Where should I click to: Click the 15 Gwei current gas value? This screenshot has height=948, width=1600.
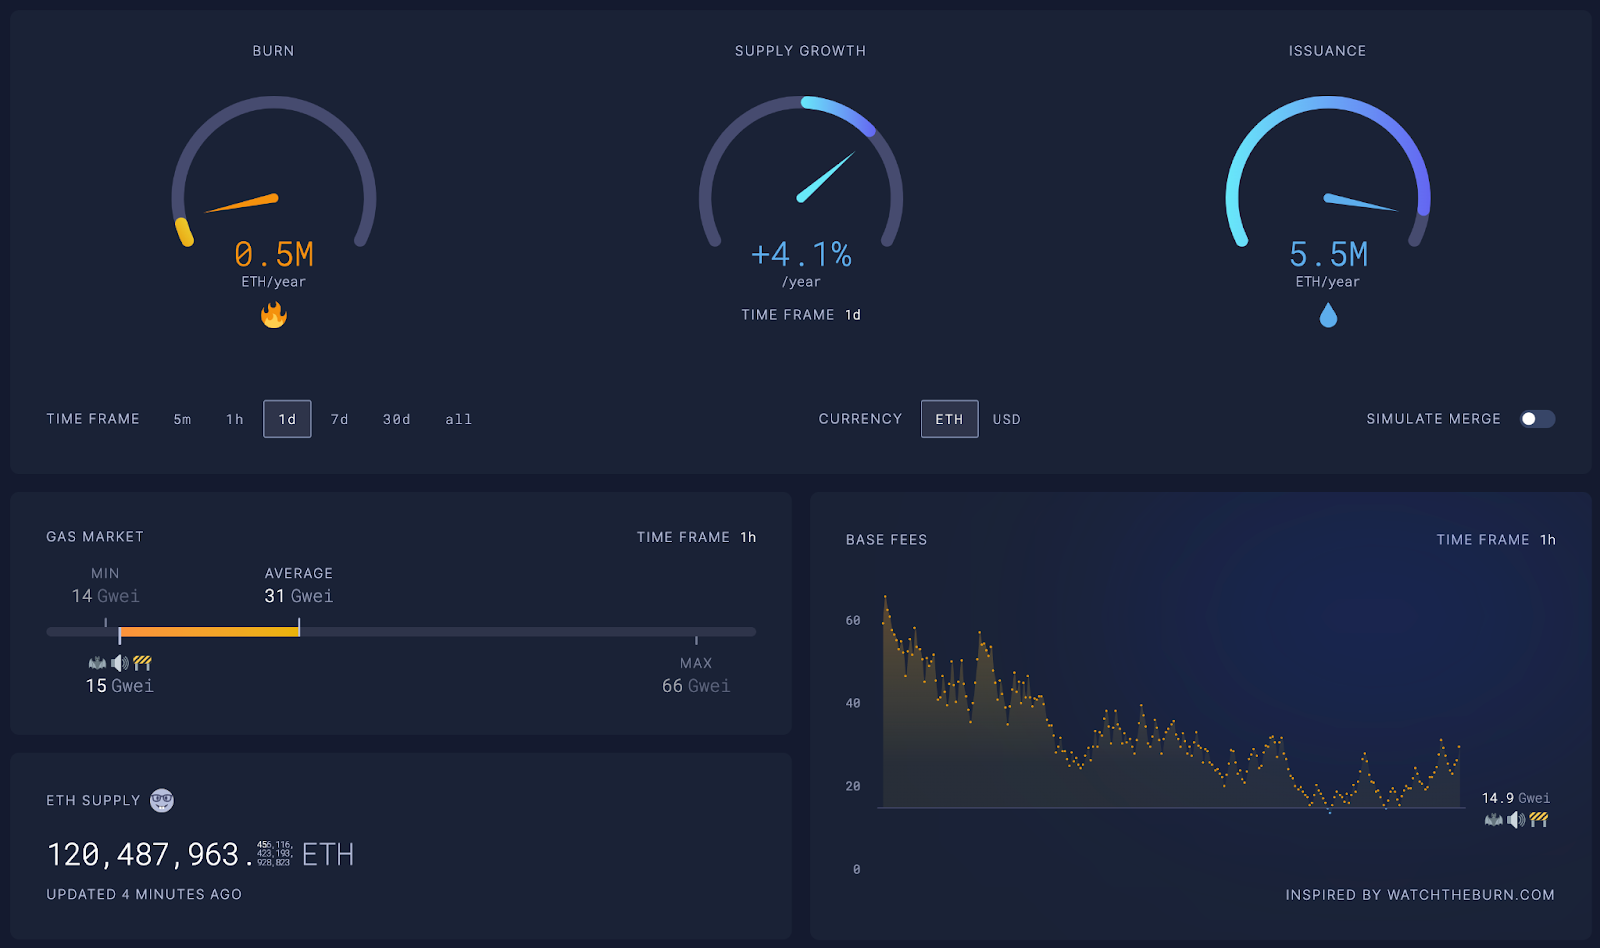click(119, 686)
